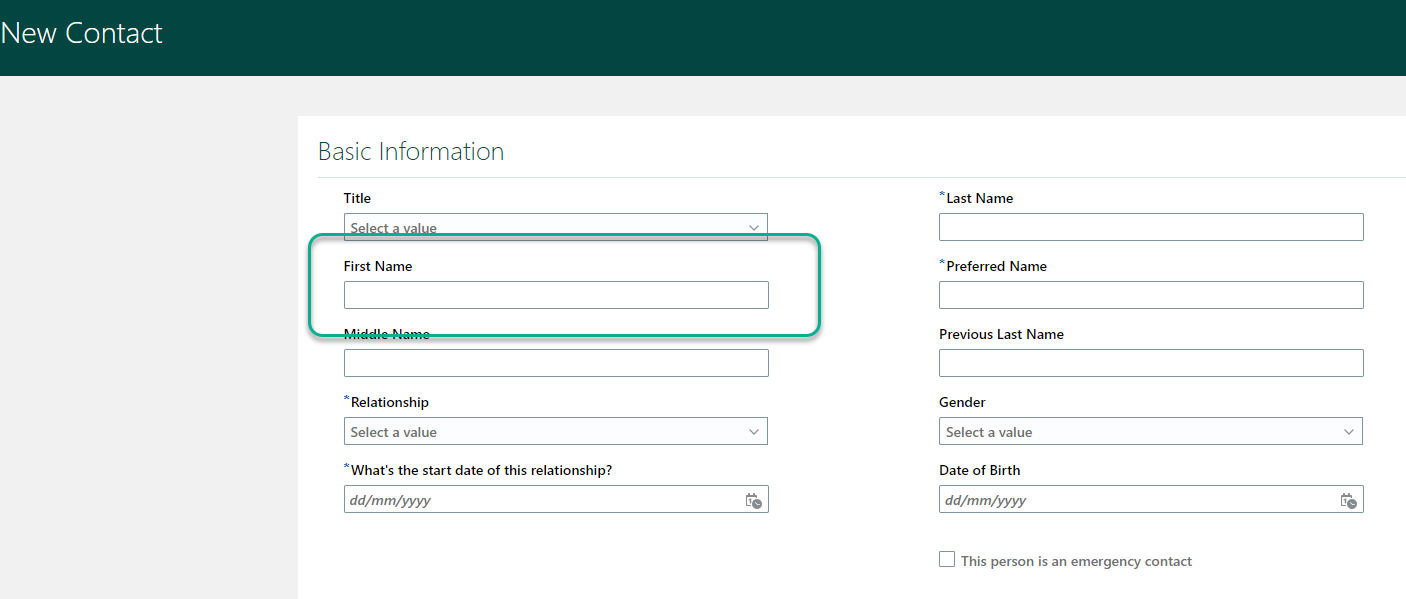Open the Gender dropdown
This screenshot has height=599, width=1406.
pos(1150,431)
